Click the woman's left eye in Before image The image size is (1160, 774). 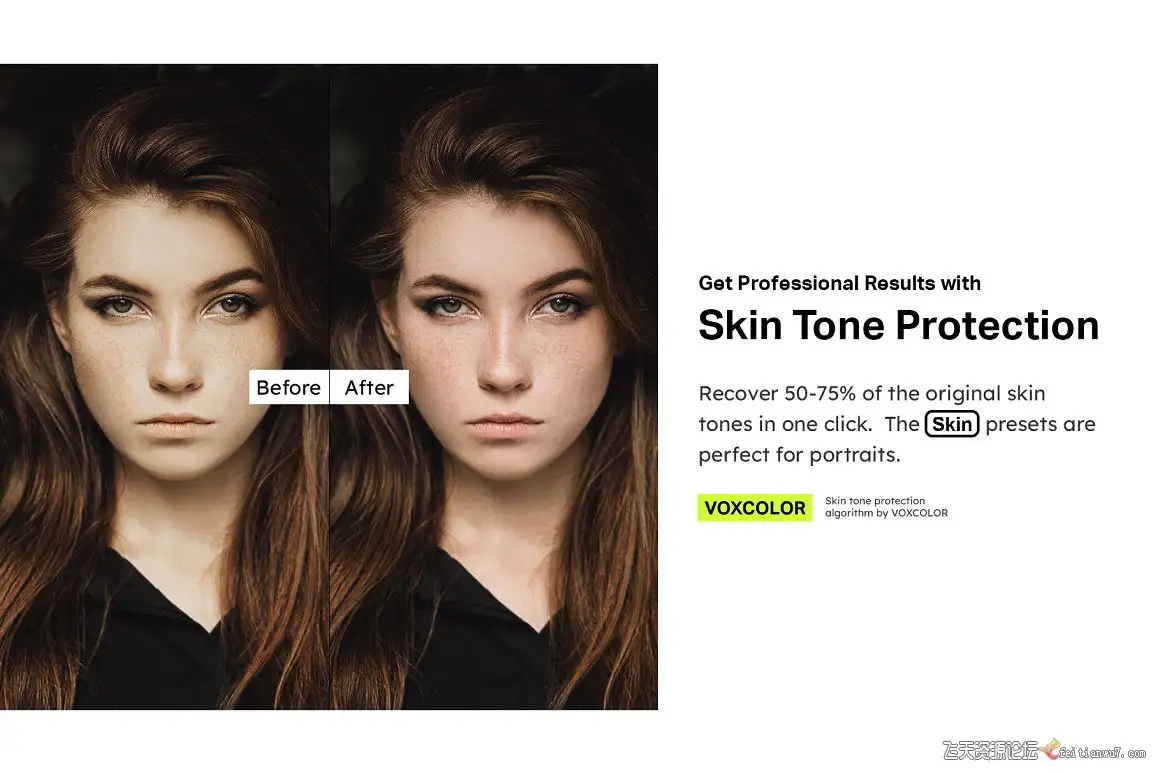pyautogui.click(x=118, y=305)
